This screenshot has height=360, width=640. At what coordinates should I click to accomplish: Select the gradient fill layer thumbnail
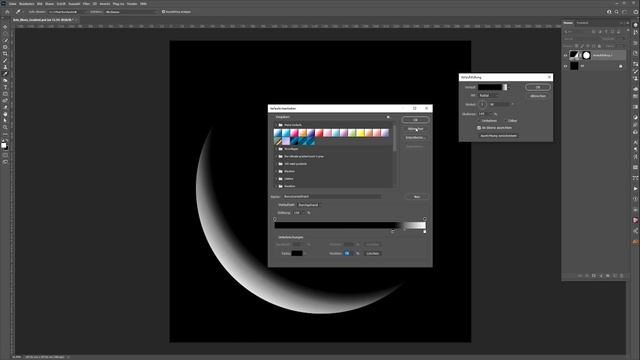point(574,55)
